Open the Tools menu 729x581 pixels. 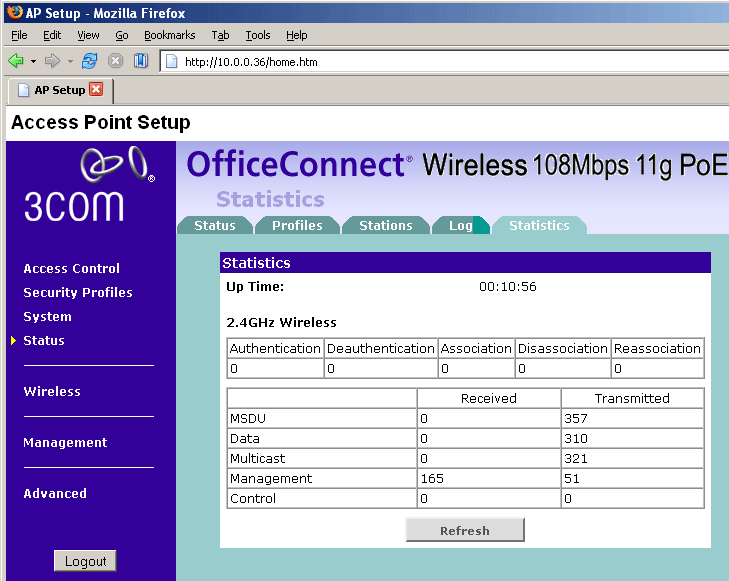point(258,35)
